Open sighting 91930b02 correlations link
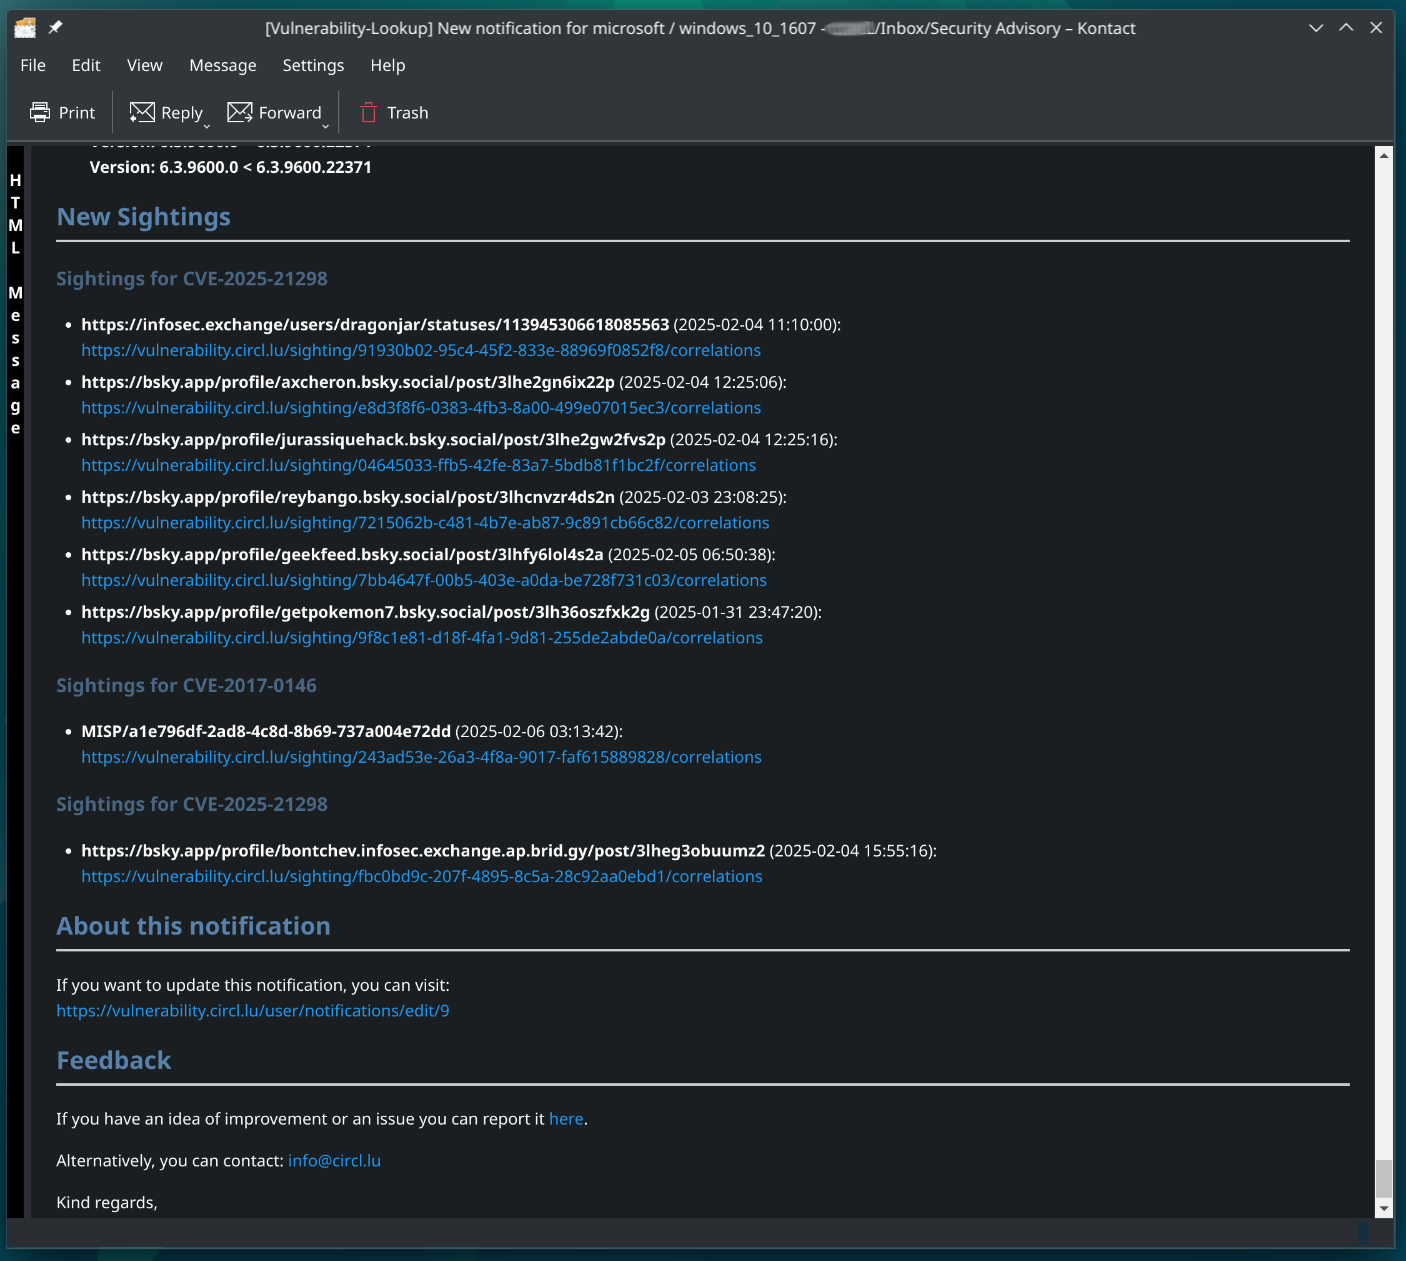 [421, 350]
